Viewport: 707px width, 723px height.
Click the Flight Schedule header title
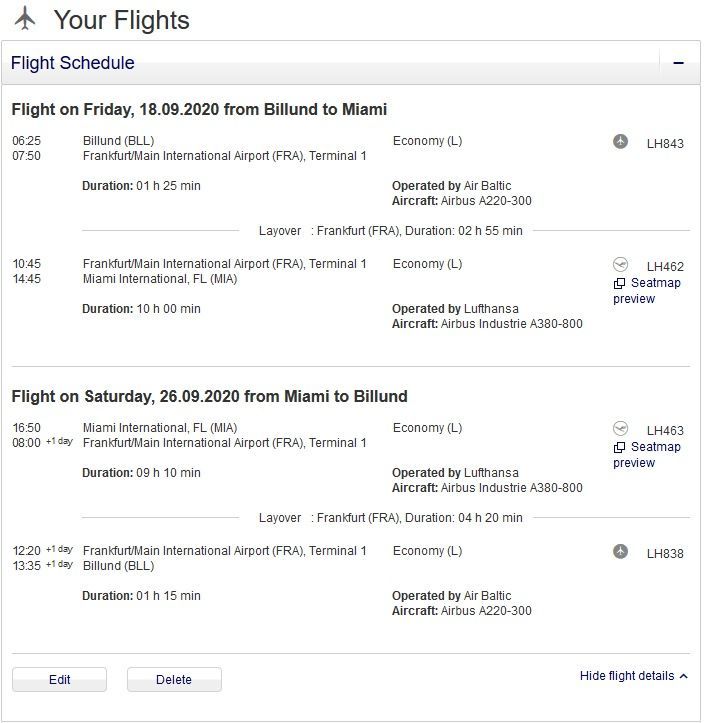tap(72, 63)
